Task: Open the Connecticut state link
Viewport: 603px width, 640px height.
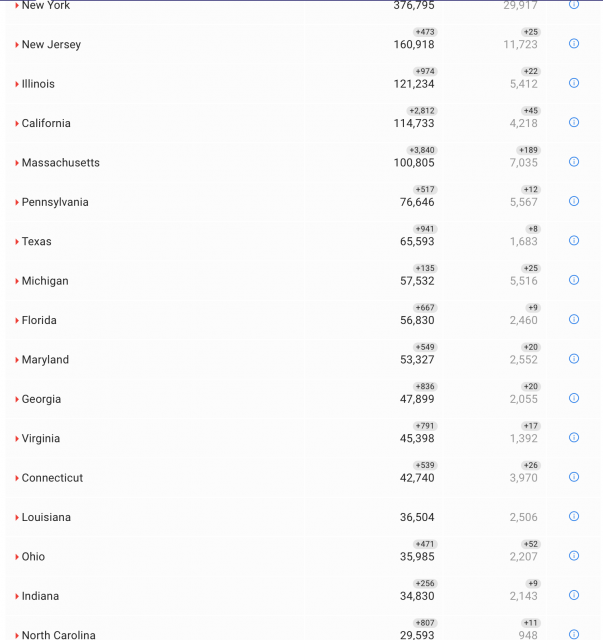Action: (52, 478)
